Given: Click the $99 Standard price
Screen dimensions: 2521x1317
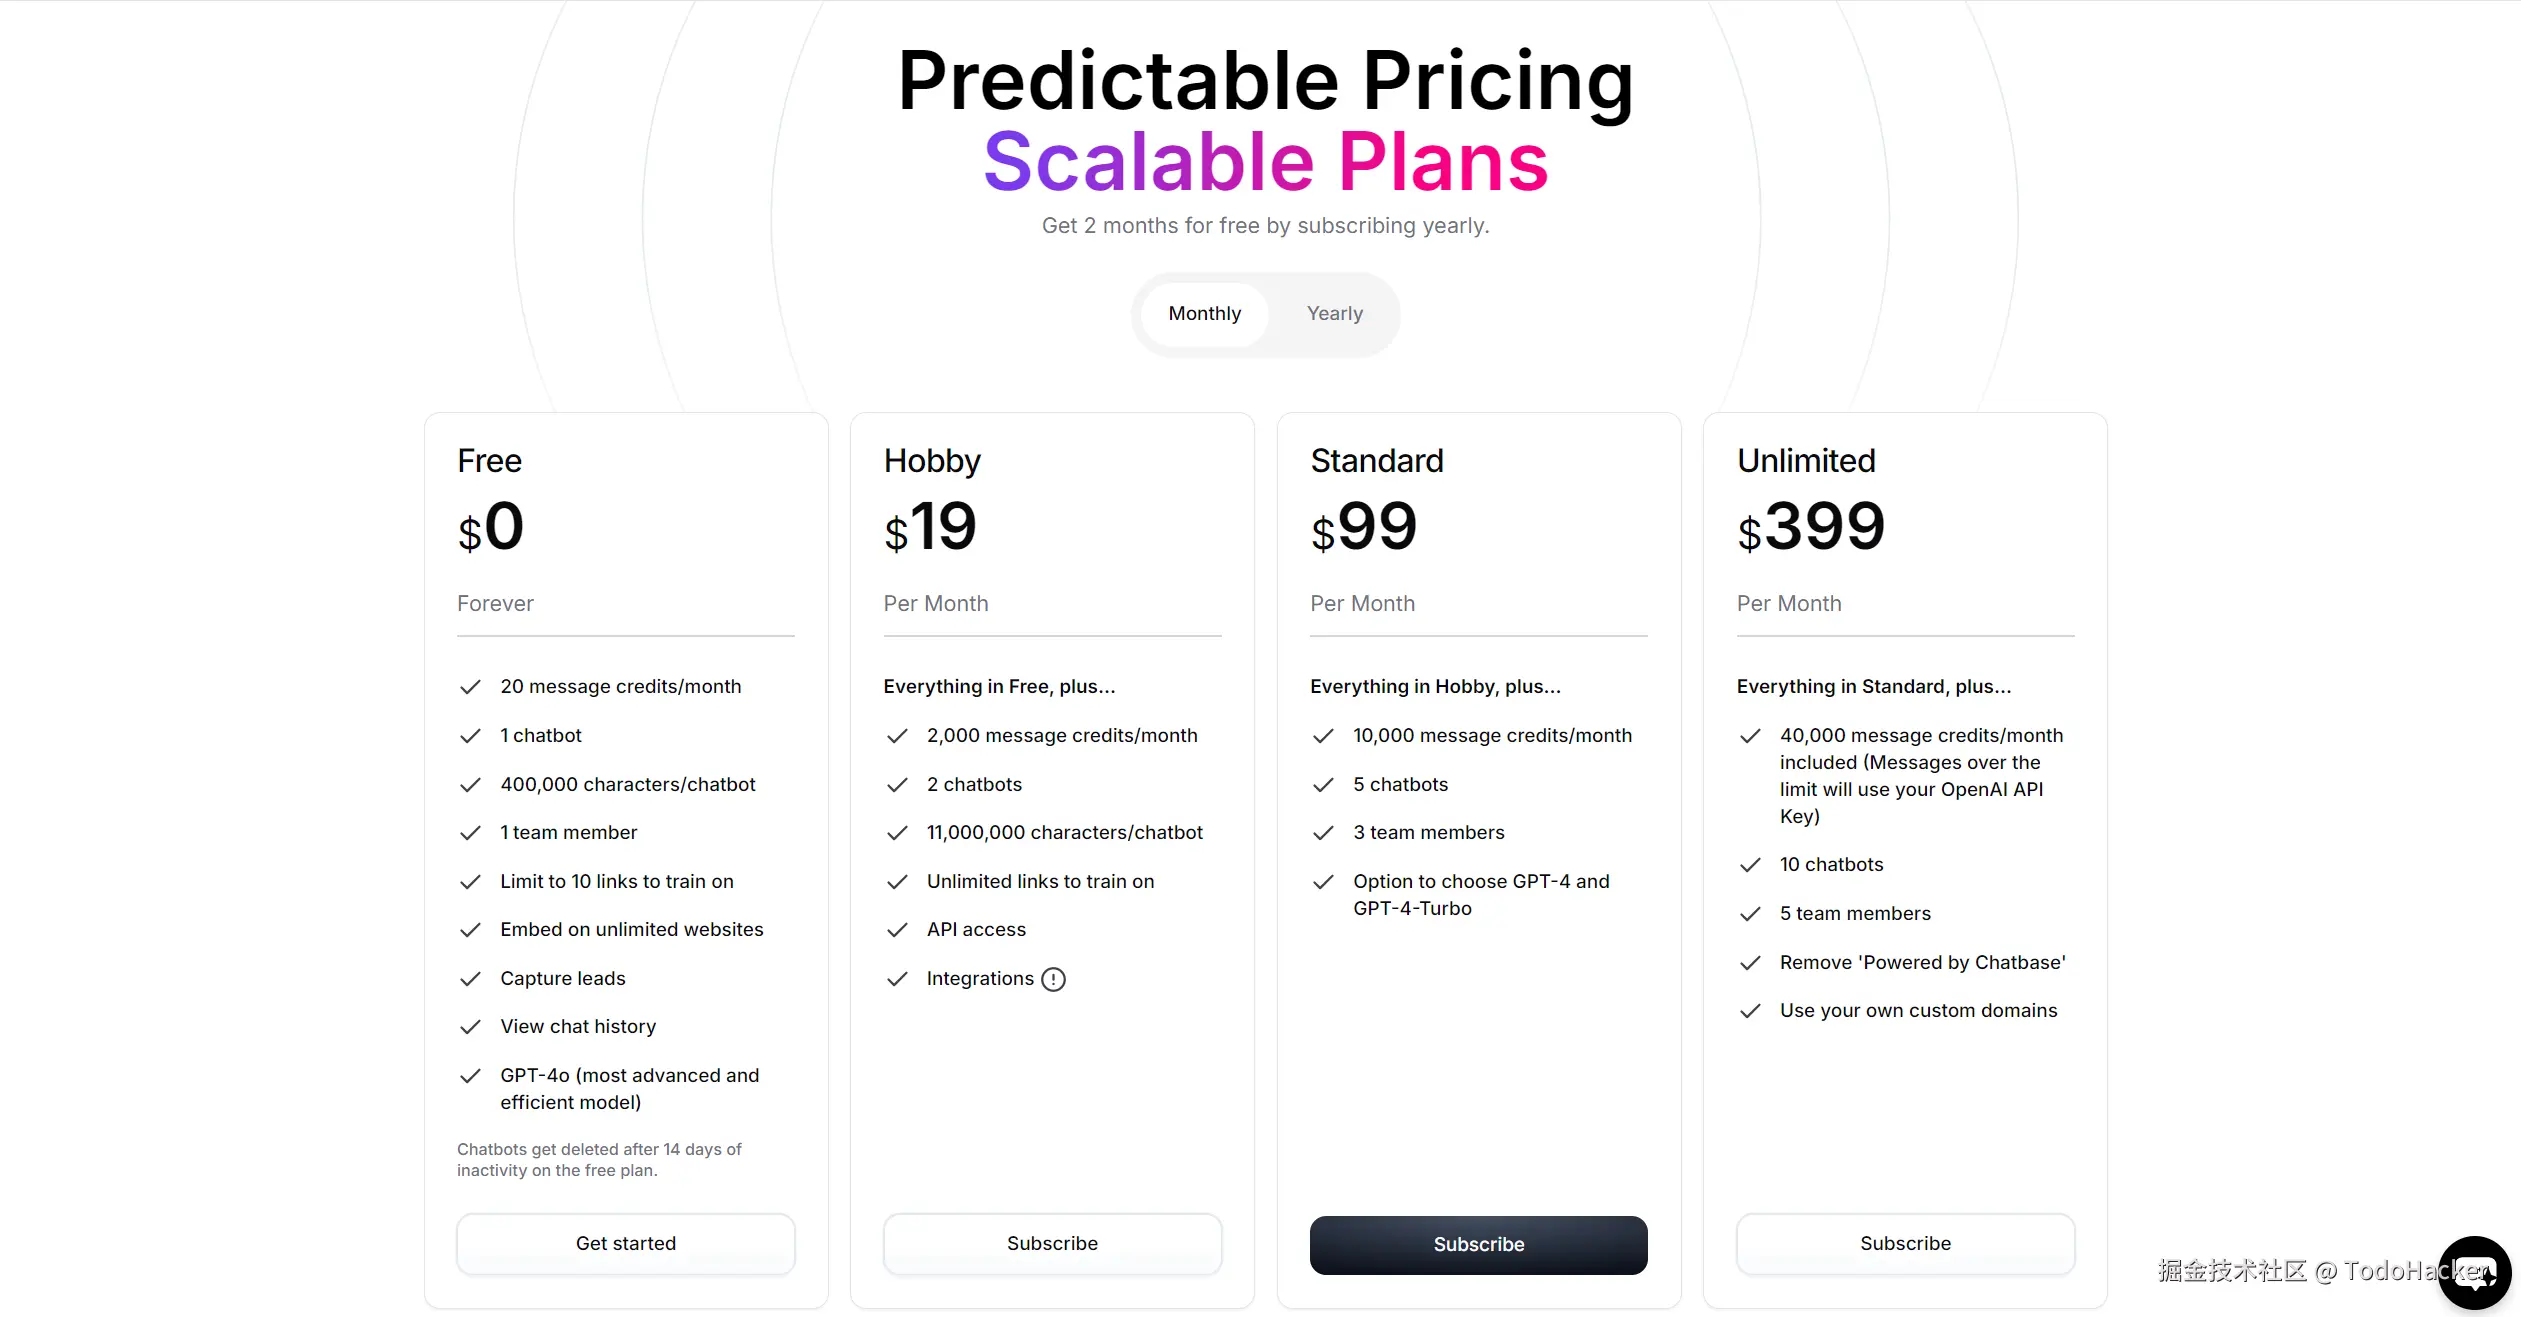Looking at the screenshot, I should pyautogui.click(x=1364, y=527).
